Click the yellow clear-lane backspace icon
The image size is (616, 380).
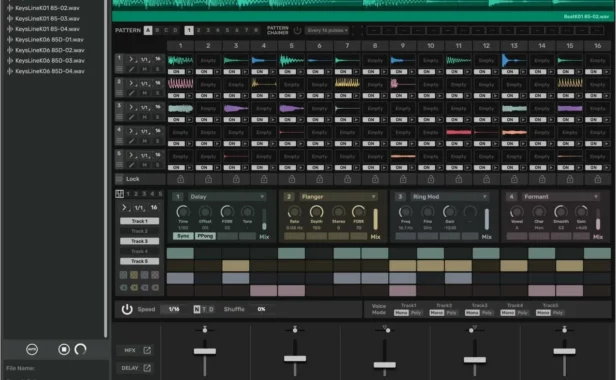(x=134, y=288)
